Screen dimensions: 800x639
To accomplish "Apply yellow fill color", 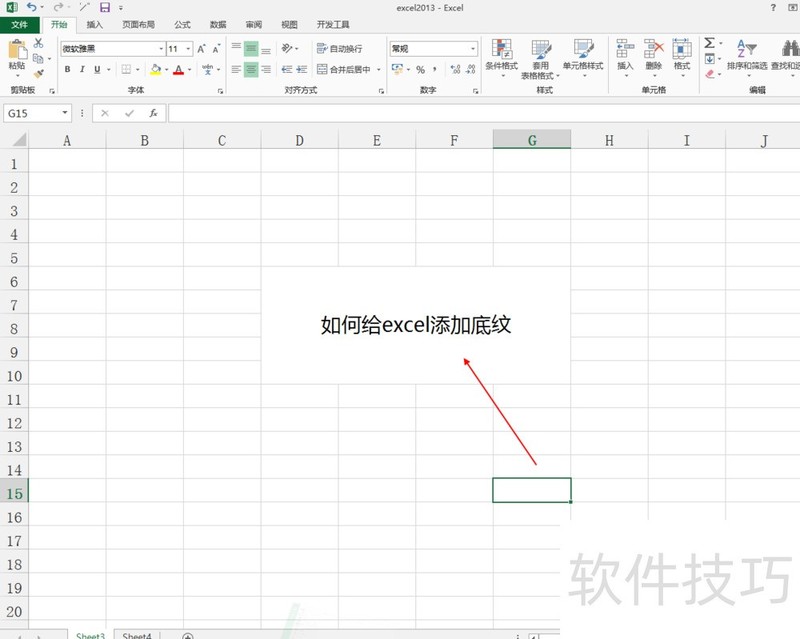I will pyautogui.click(x=156, y=69).
